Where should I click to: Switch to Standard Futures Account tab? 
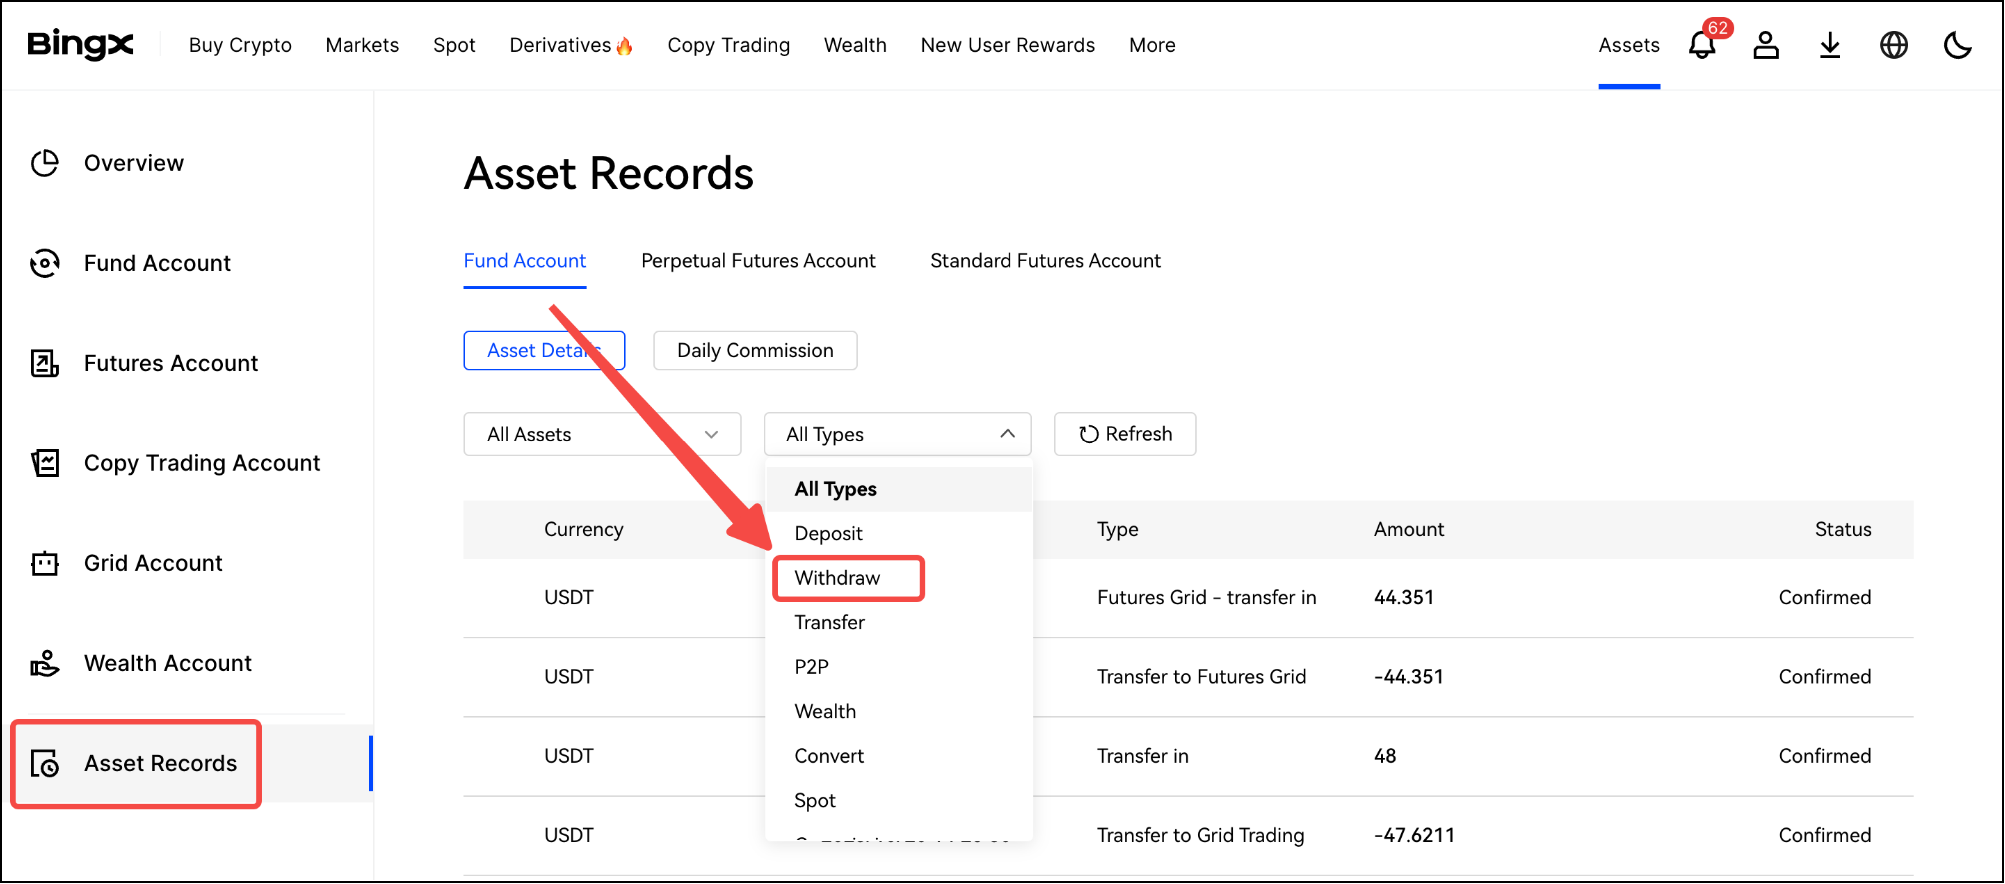point(1045,261)
